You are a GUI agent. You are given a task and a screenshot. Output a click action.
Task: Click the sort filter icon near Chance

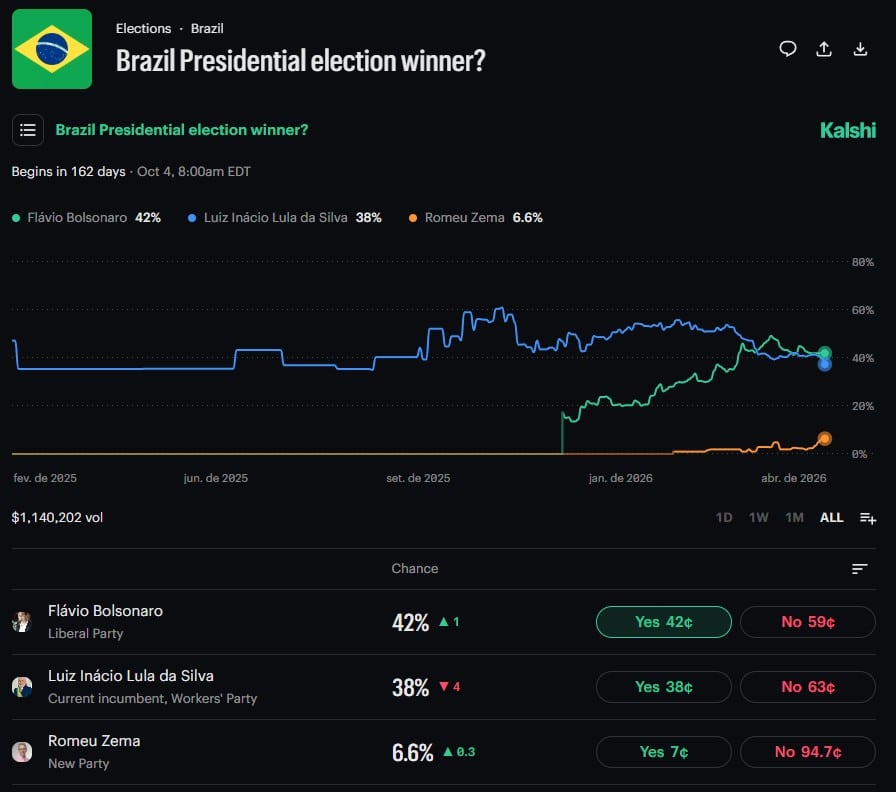pos(860,569)
